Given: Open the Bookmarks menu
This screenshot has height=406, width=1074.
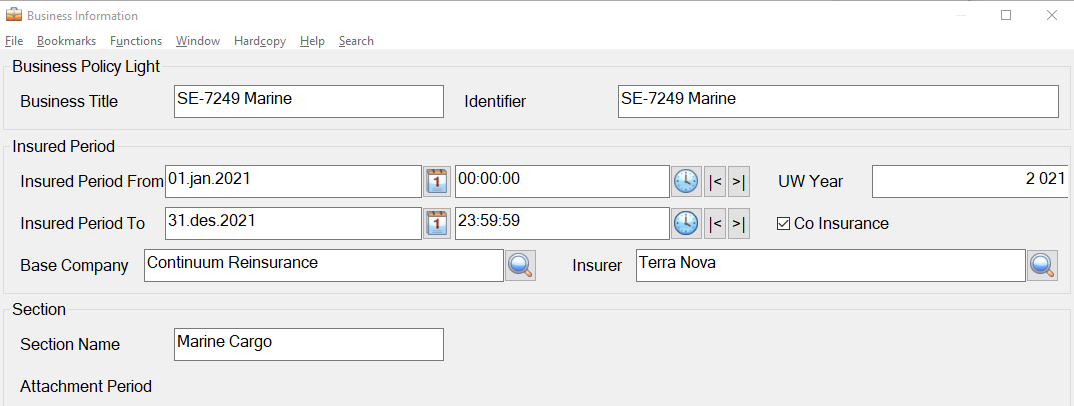Looking at the screenshot, I should point(66,41).
